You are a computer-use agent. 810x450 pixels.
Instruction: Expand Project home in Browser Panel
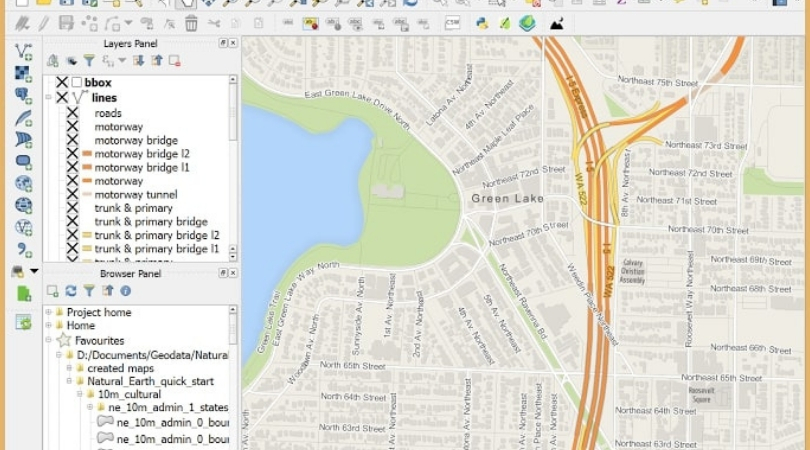tap(49, 312)
